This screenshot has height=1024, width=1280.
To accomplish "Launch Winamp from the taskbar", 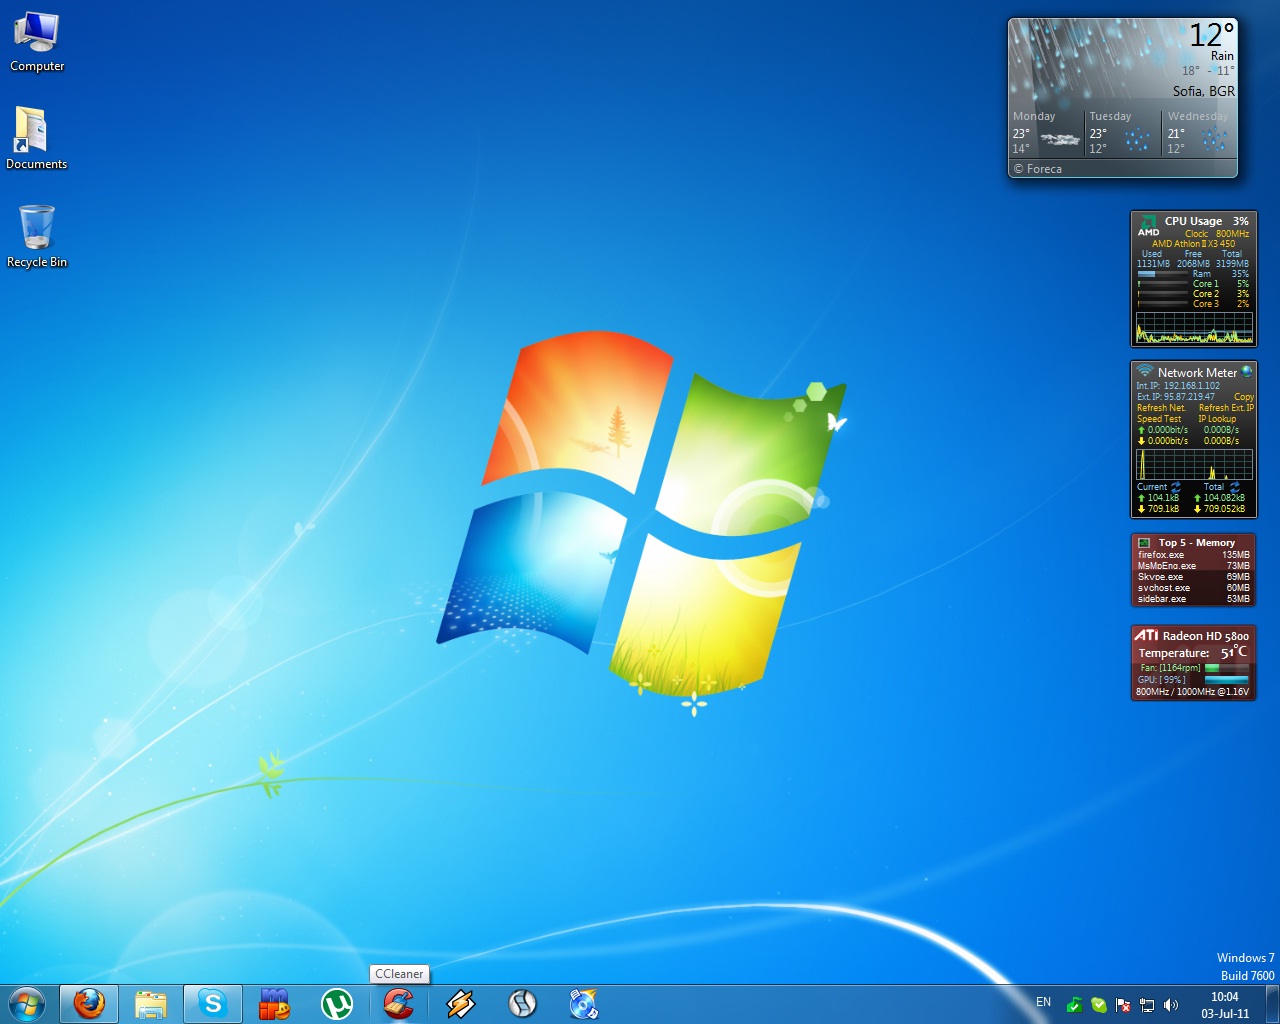I will coord(460,1003).
